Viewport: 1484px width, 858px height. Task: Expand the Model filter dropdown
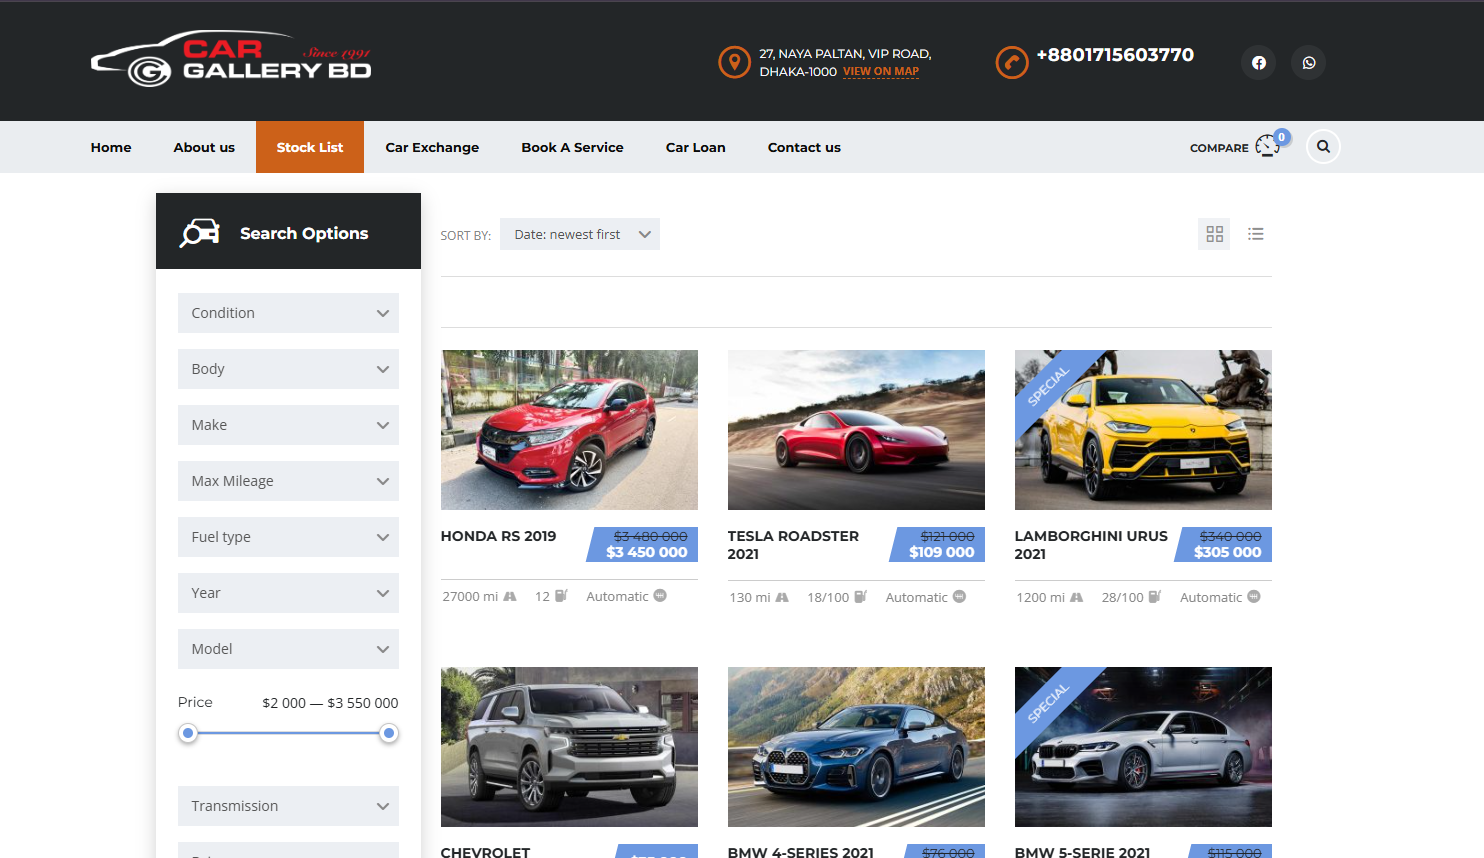click(x=288, y=649)
